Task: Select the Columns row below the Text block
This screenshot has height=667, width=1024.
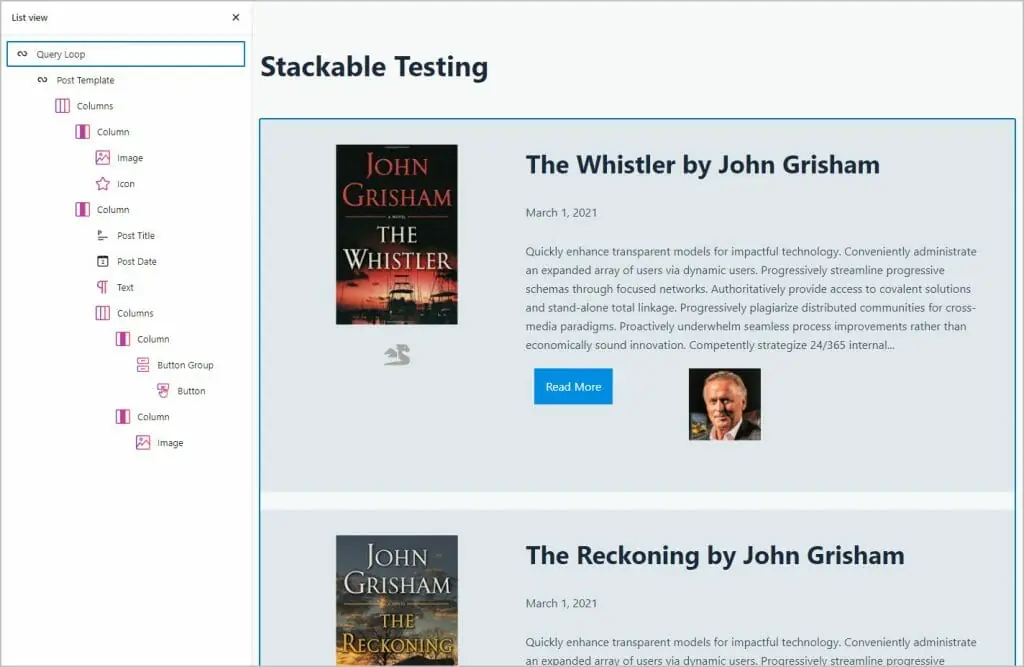Action: 125,313
